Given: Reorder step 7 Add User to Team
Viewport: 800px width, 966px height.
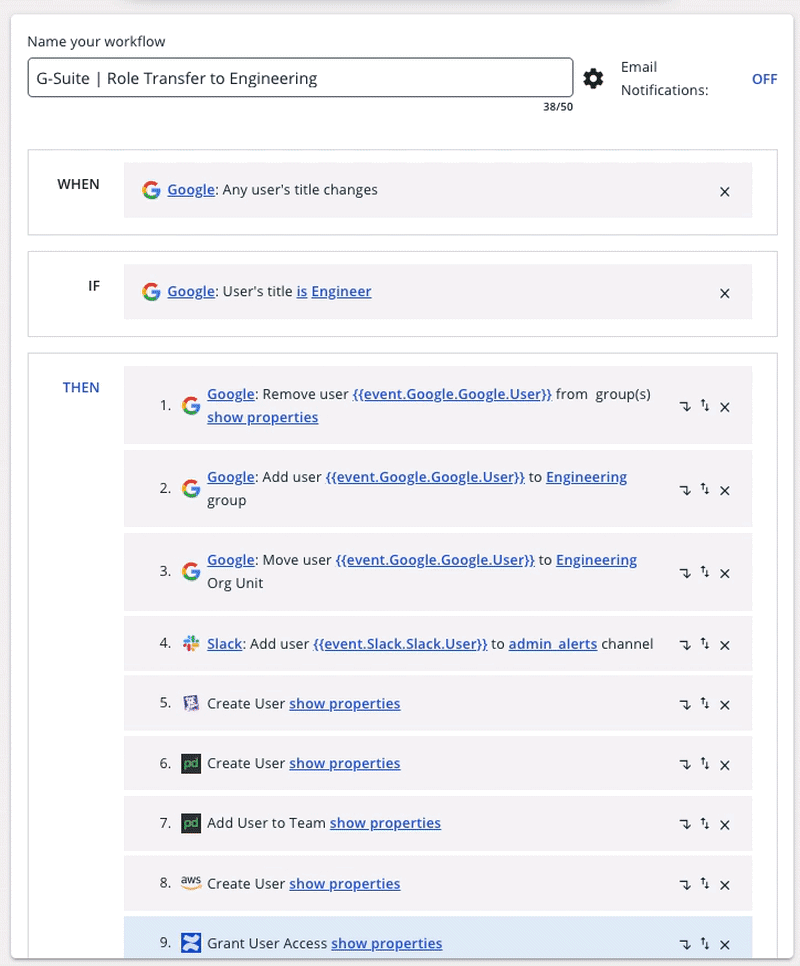Looking at the screenshot, I should pyautogui.click(x=705, y=823).
